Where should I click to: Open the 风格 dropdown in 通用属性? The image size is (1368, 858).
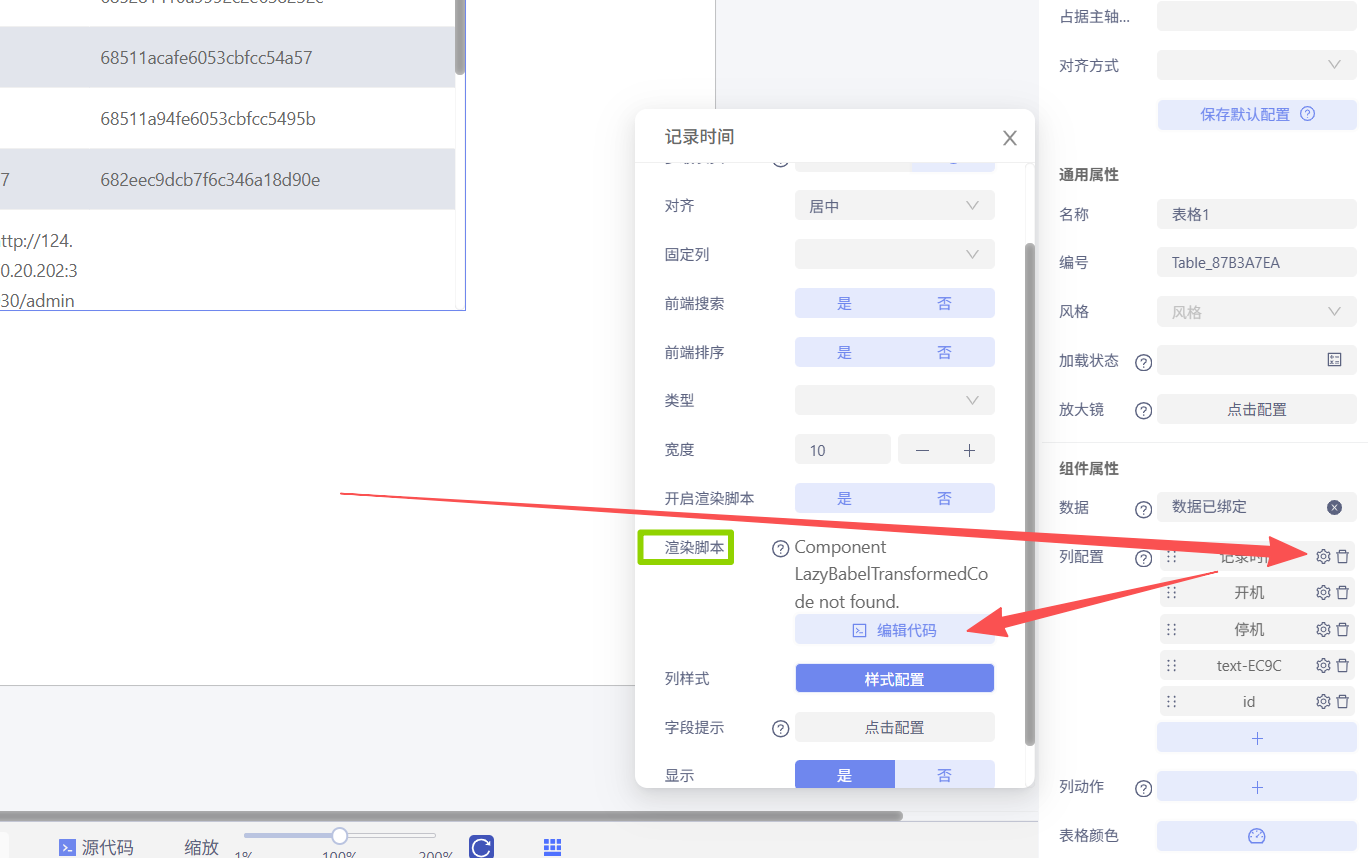click(x=1256, y=312)
